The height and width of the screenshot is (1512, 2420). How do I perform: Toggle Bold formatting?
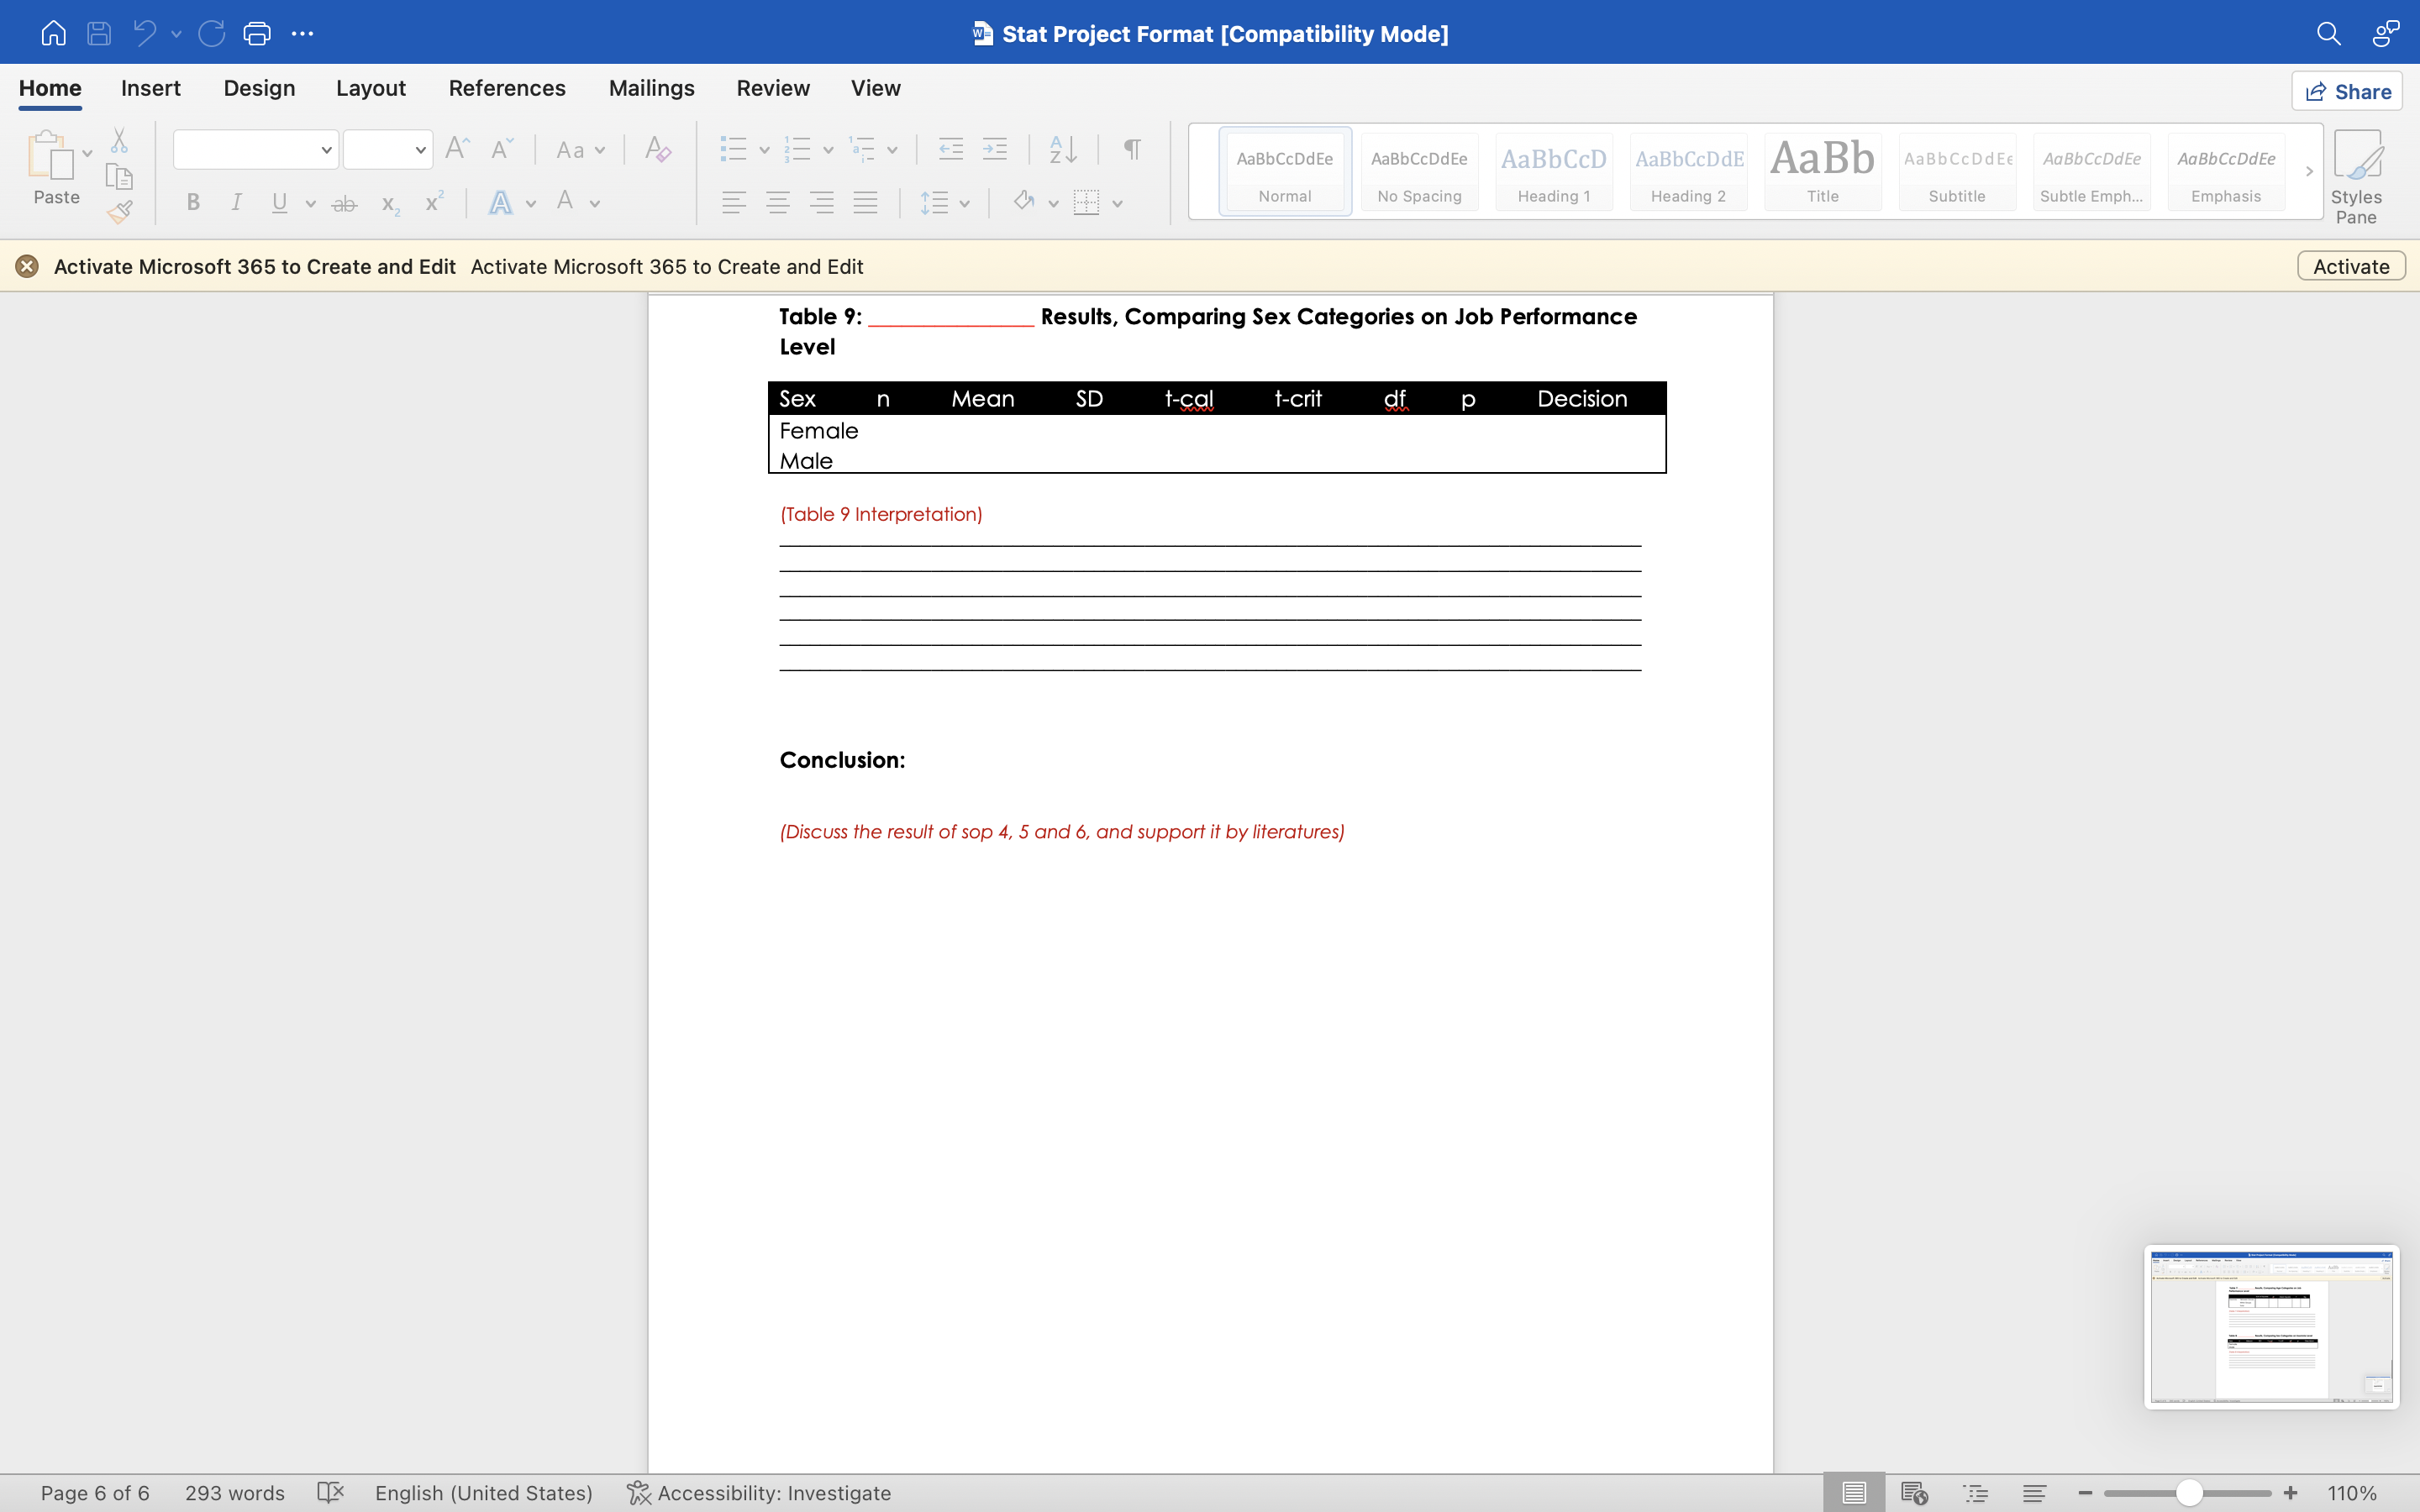pos(193,203)
